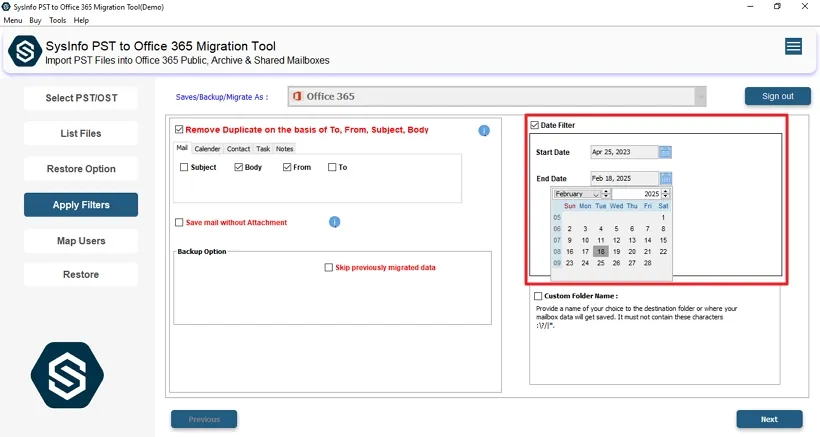Click the Office 365 logo icon
Viewport: 820px width, 437px height.
click(297, 97)
